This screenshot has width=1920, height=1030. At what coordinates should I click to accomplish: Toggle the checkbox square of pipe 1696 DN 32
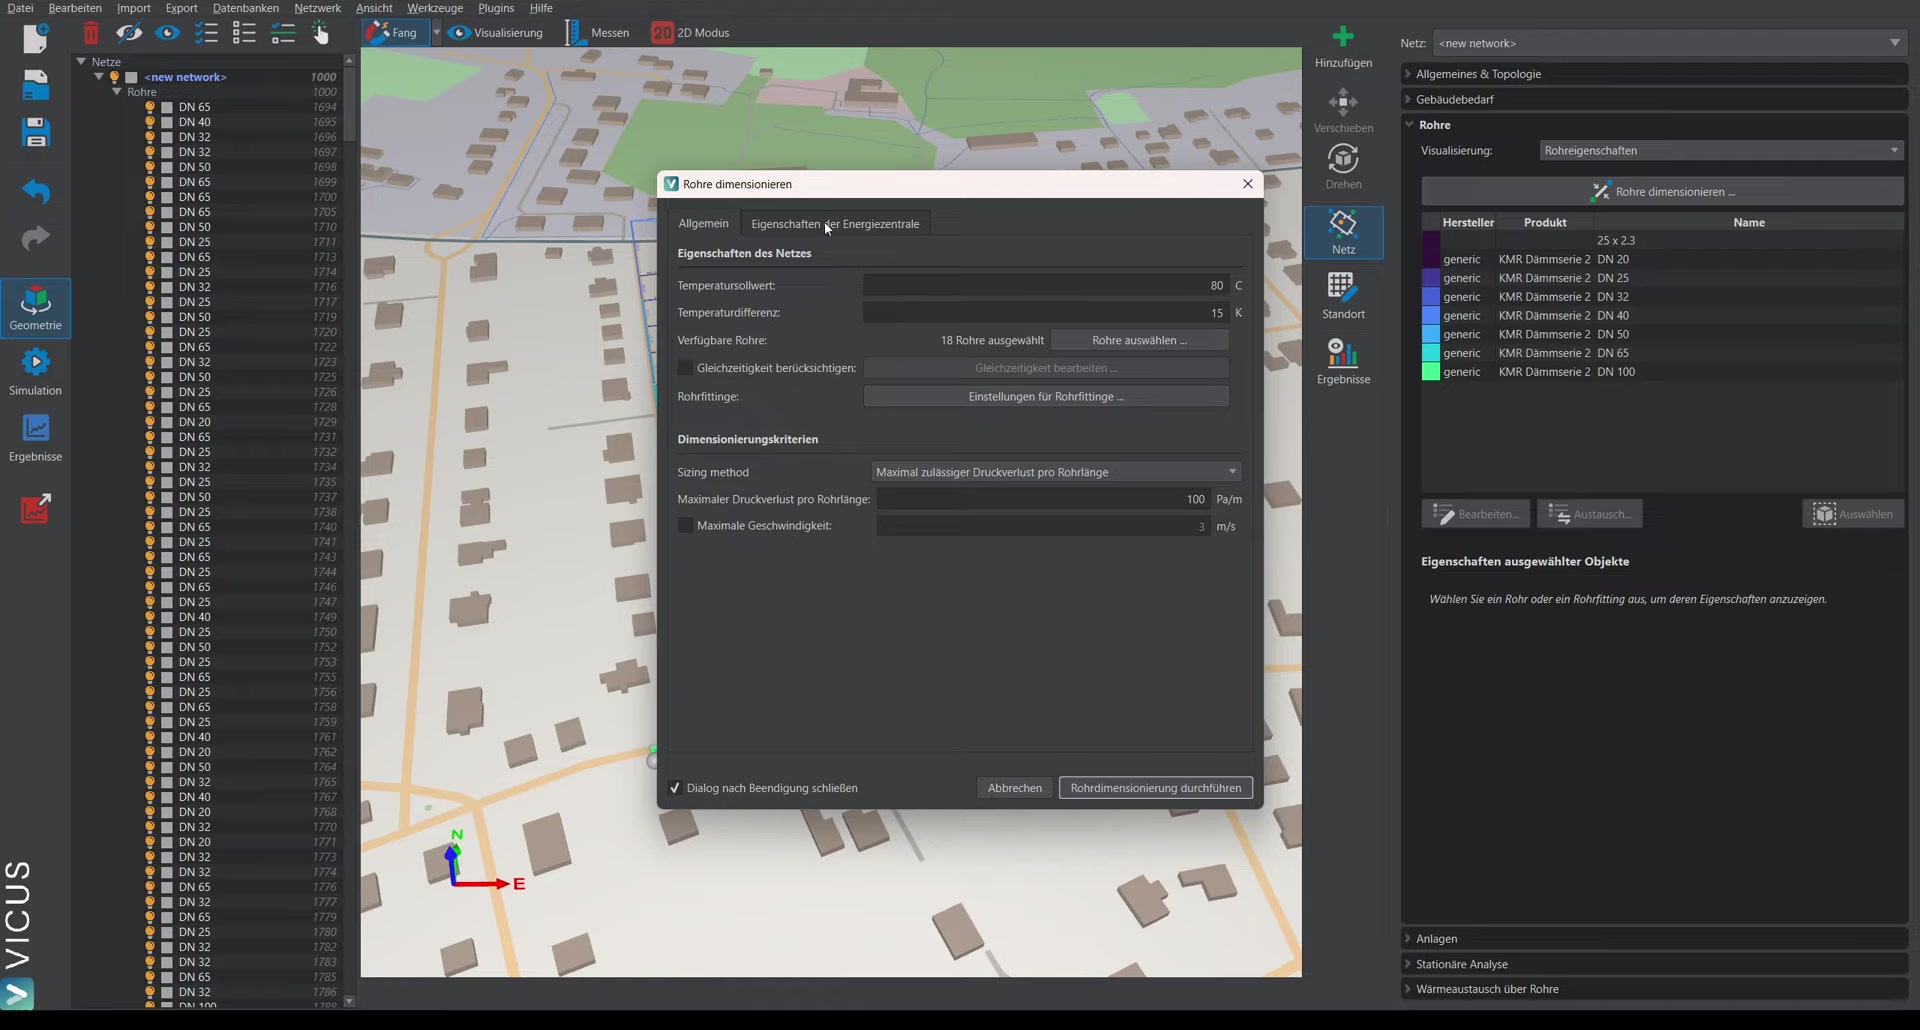(x=167, y=137)
